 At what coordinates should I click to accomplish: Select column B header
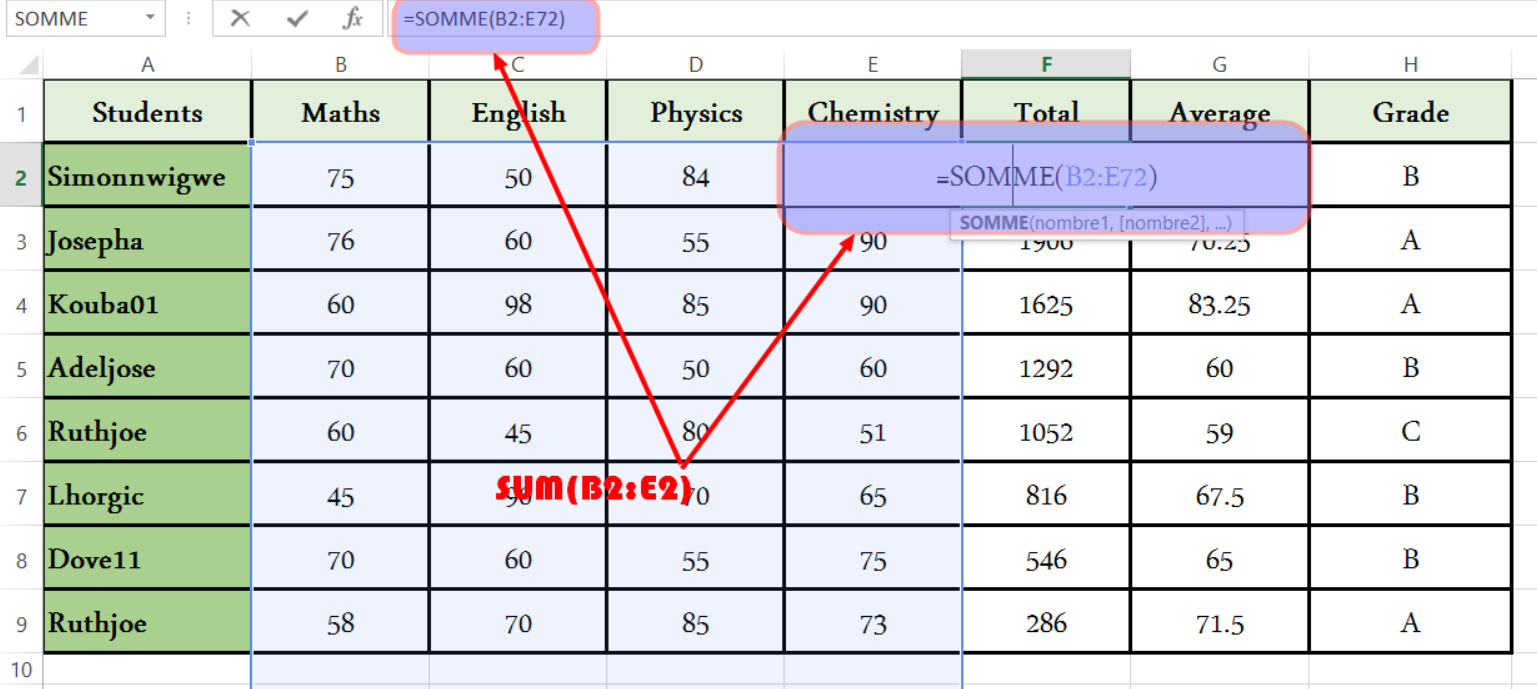click(x=340, y=65)
